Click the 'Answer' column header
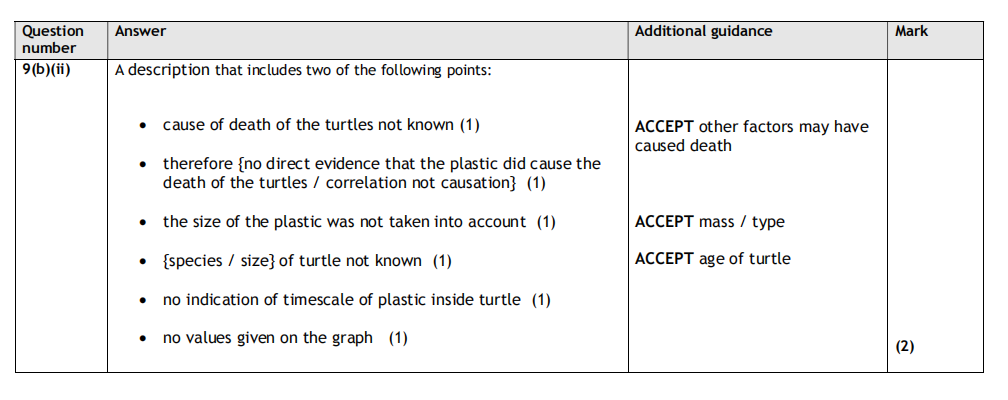 pos(140,31)
